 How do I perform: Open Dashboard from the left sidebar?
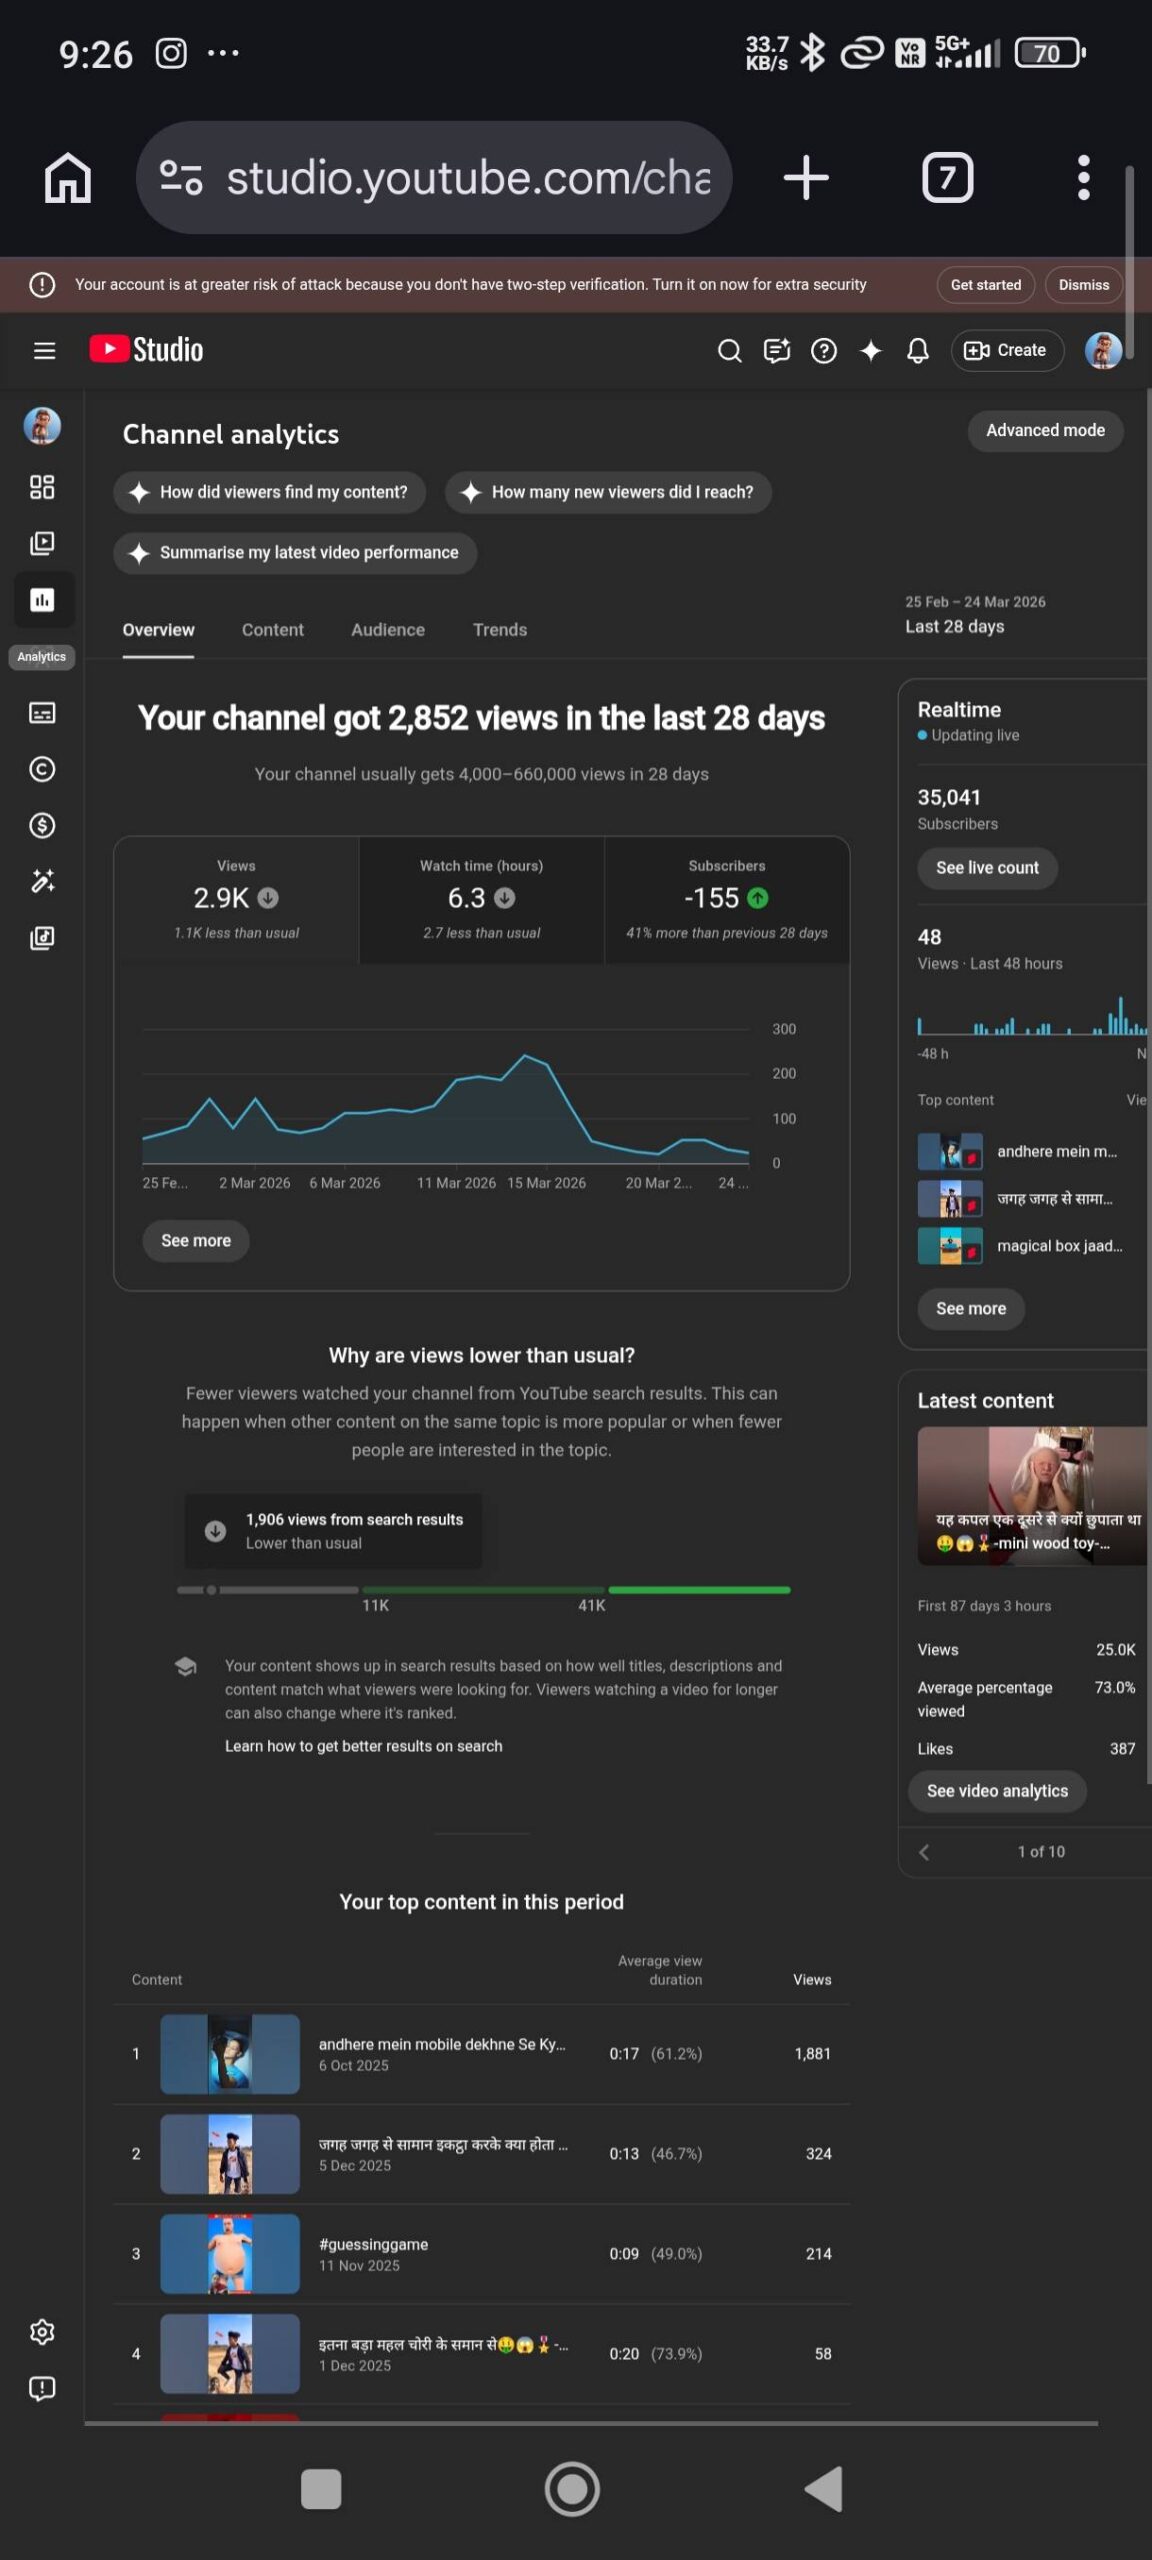(x=42, y=487)
